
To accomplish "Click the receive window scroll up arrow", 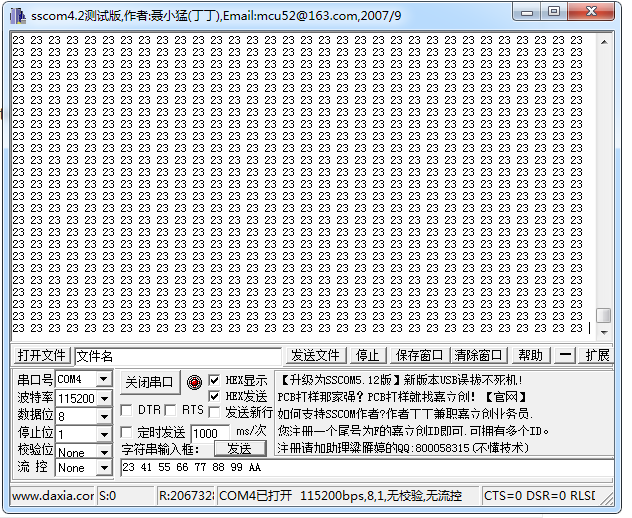I will 604,42.
